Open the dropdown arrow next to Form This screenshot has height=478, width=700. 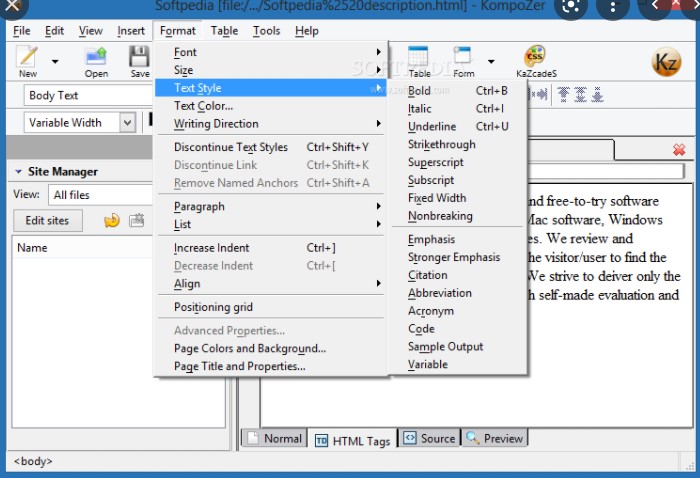click(x=491, y=61)
